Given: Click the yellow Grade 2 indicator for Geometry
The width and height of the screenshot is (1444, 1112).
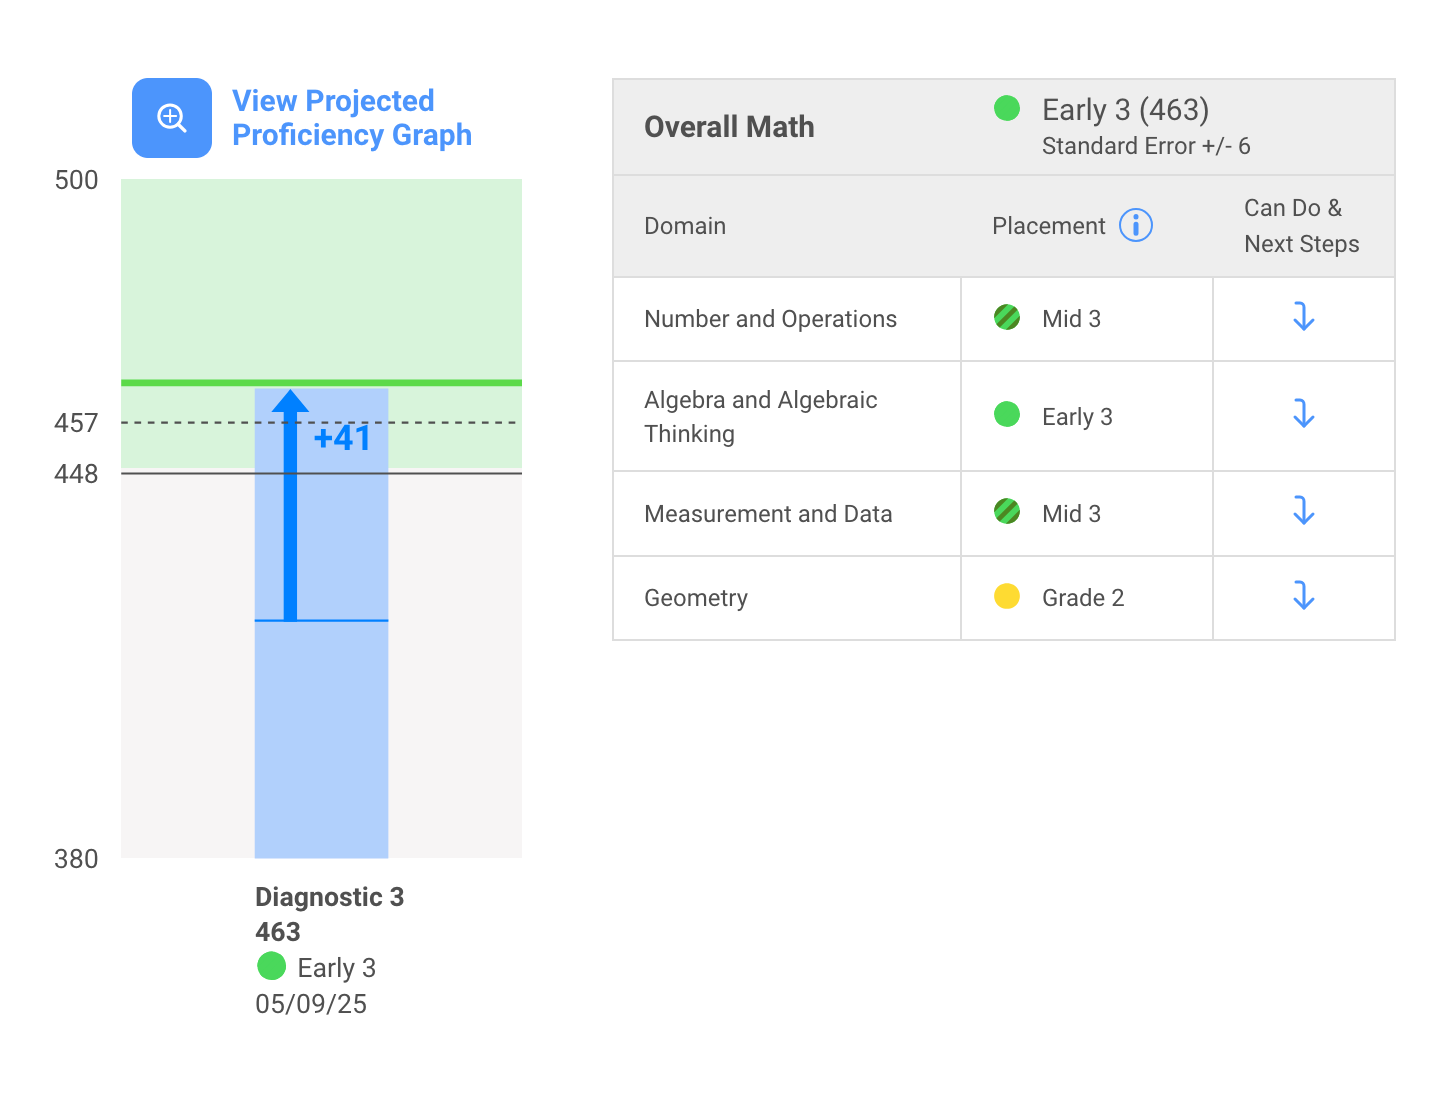Looking at the screenshot, I should (x=1007, y=595).
